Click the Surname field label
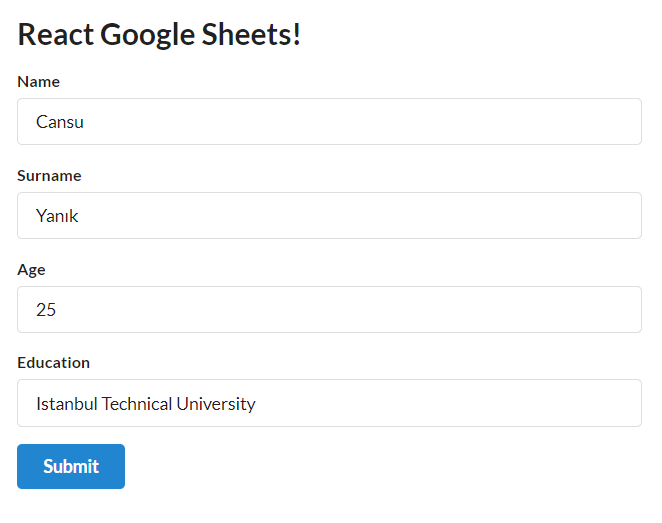 point(49,176)
